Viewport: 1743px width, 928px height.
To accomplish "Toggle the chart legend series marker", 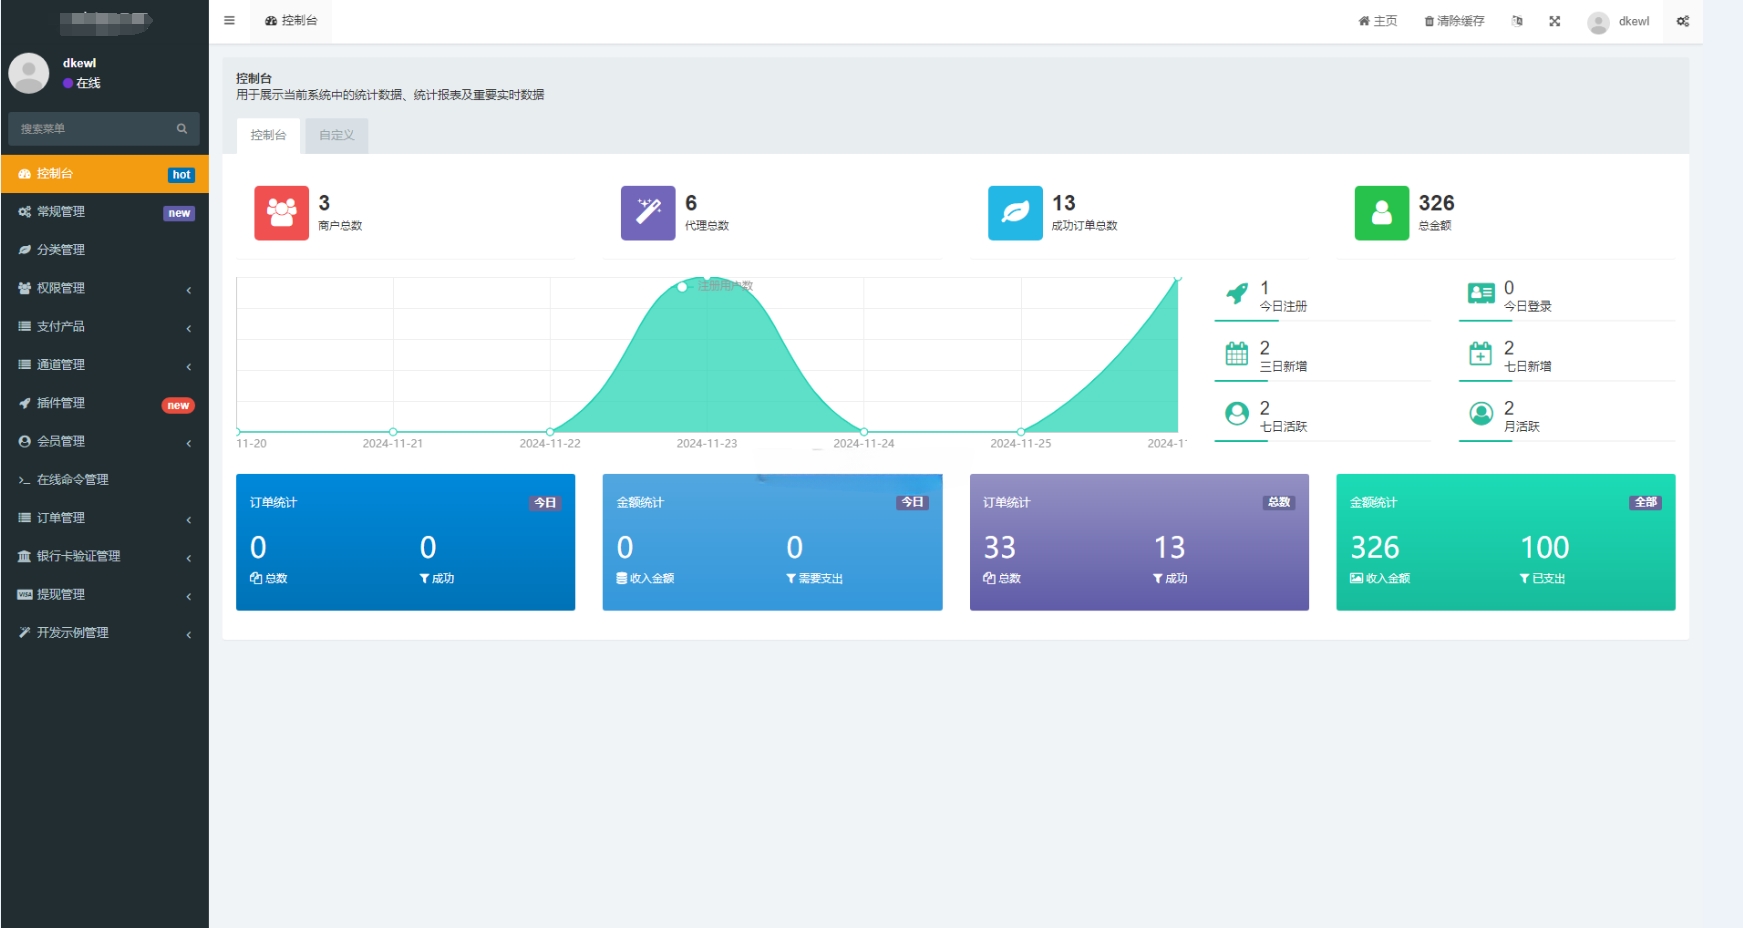I will tap(683, 287).
